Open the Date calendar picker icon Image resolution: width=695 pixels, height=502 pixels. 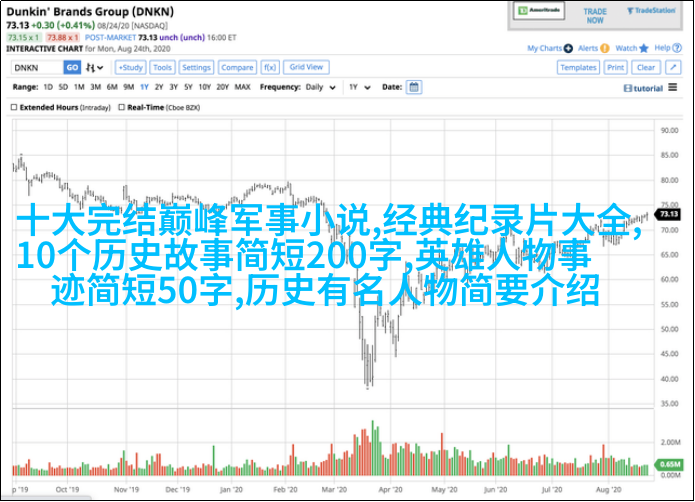point(414,87)
